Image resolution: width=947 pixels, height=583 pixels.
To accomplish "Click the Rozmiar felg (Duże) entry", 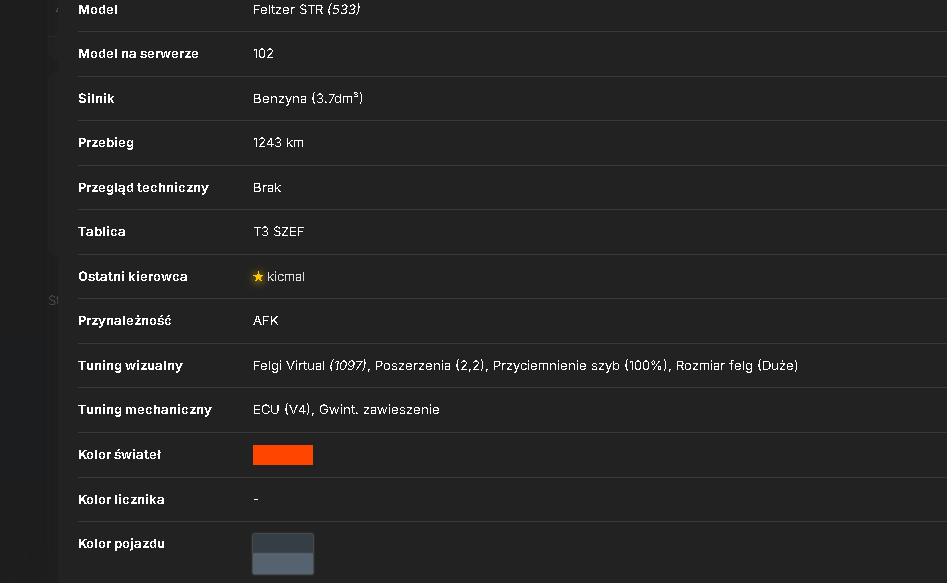I will pyautogui.click(x=737, y=366).
